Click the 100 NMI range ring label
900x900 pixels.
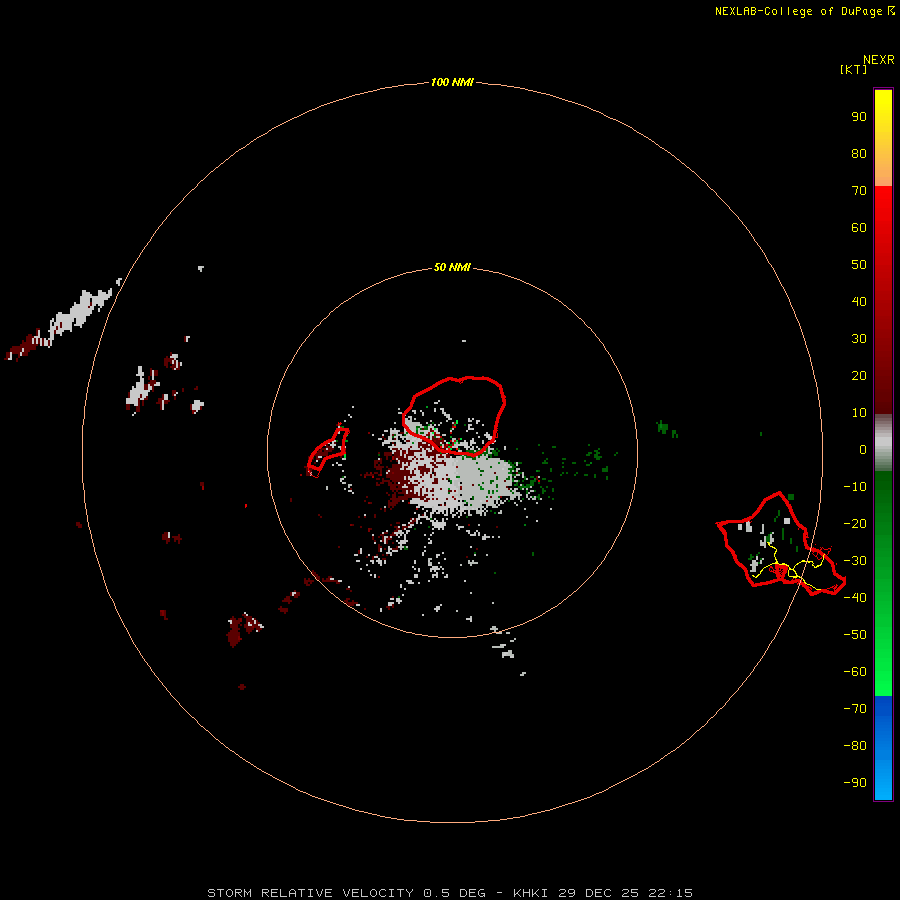(x=452, y=82)
